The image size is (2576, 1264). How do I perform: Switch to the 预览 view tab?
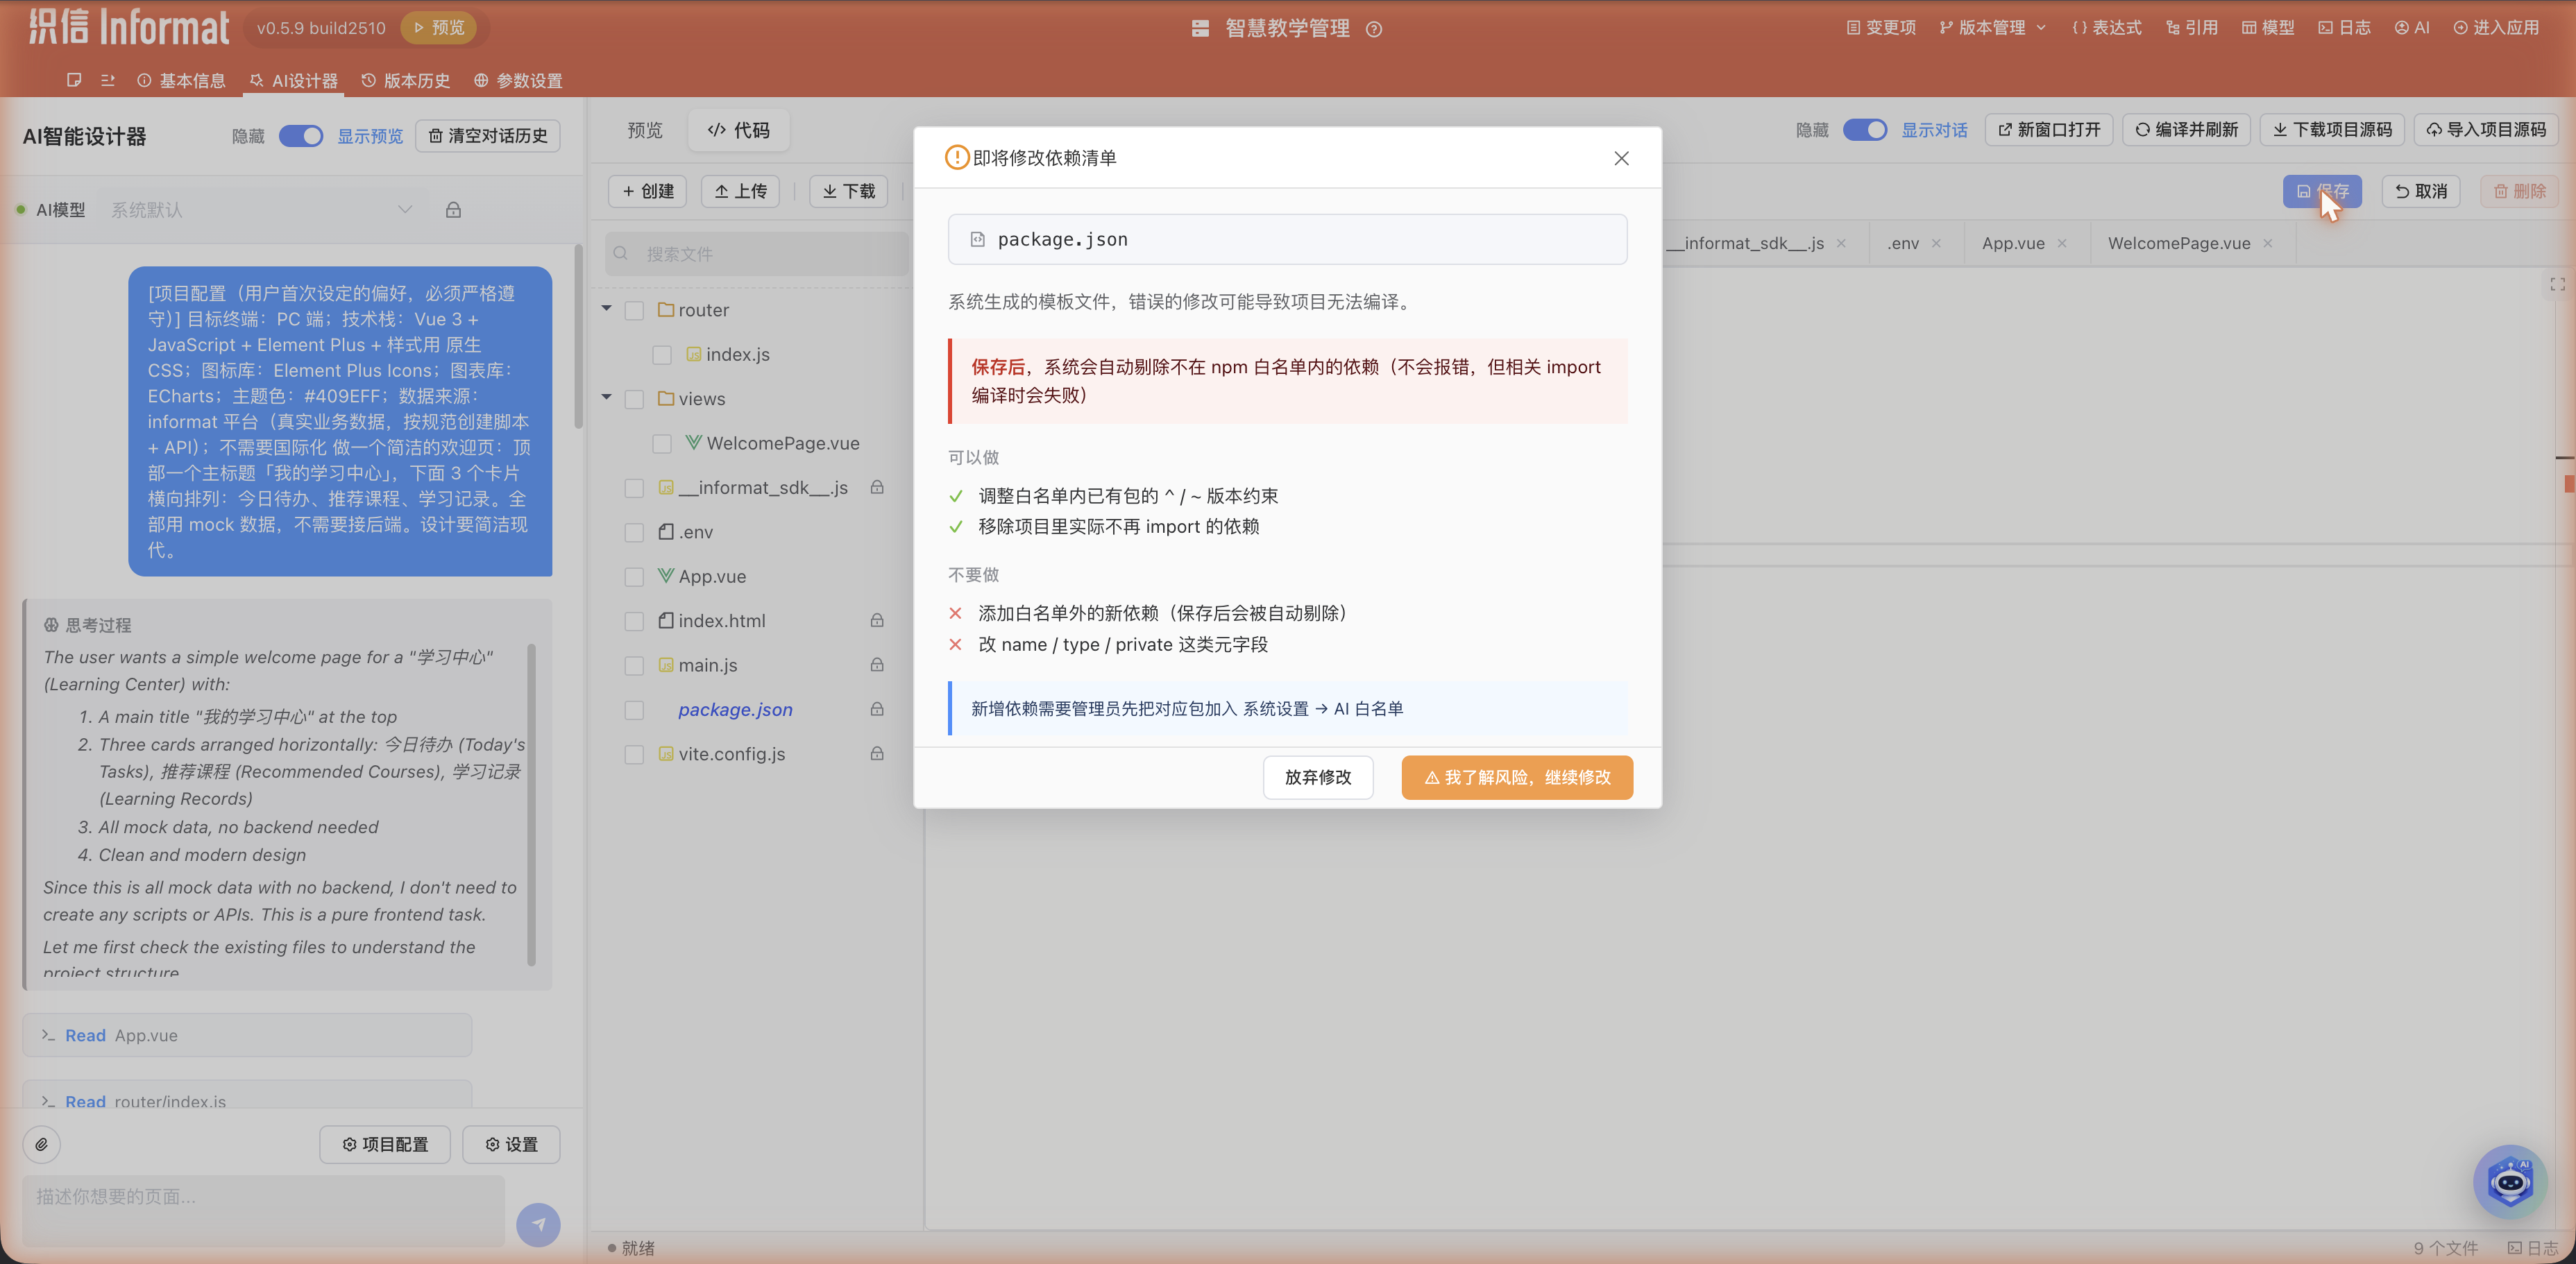(x=645, y=130)
